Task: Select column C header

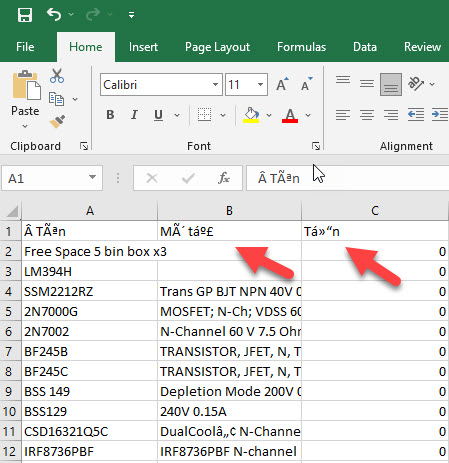Action: 375,211
